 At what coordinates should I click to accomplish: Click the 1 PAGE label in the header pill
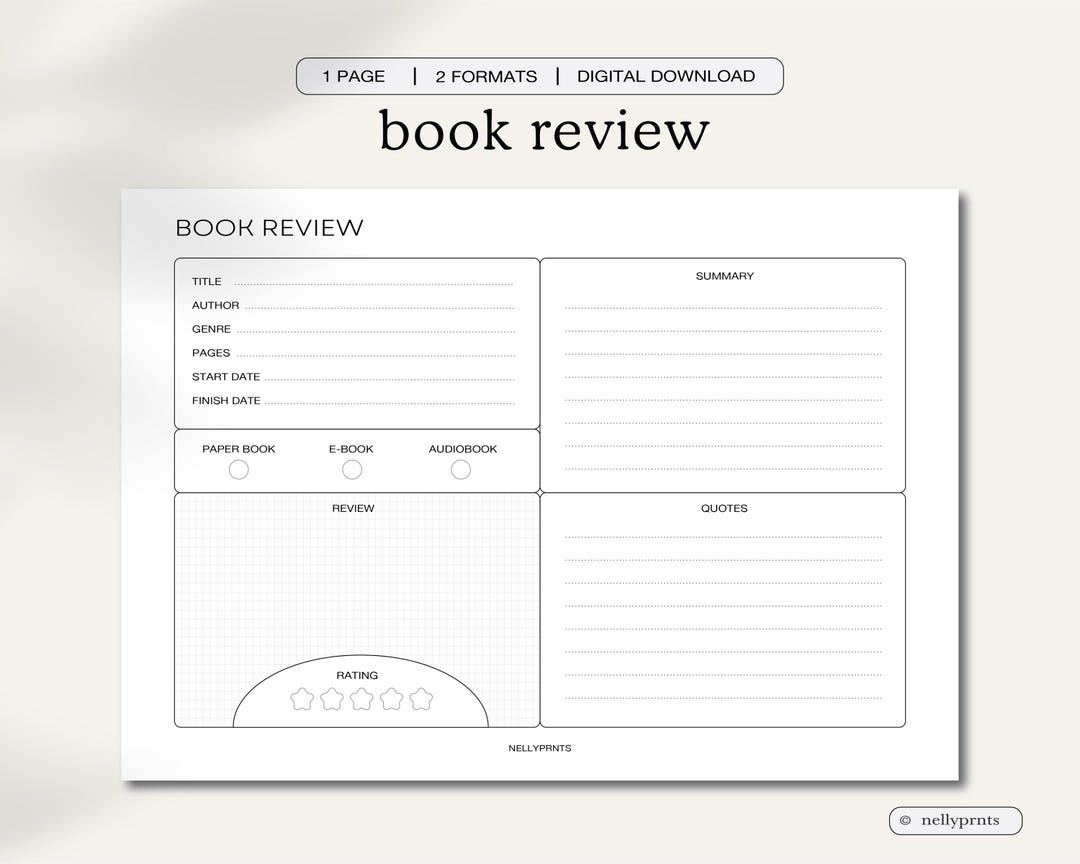coord(354,76)
